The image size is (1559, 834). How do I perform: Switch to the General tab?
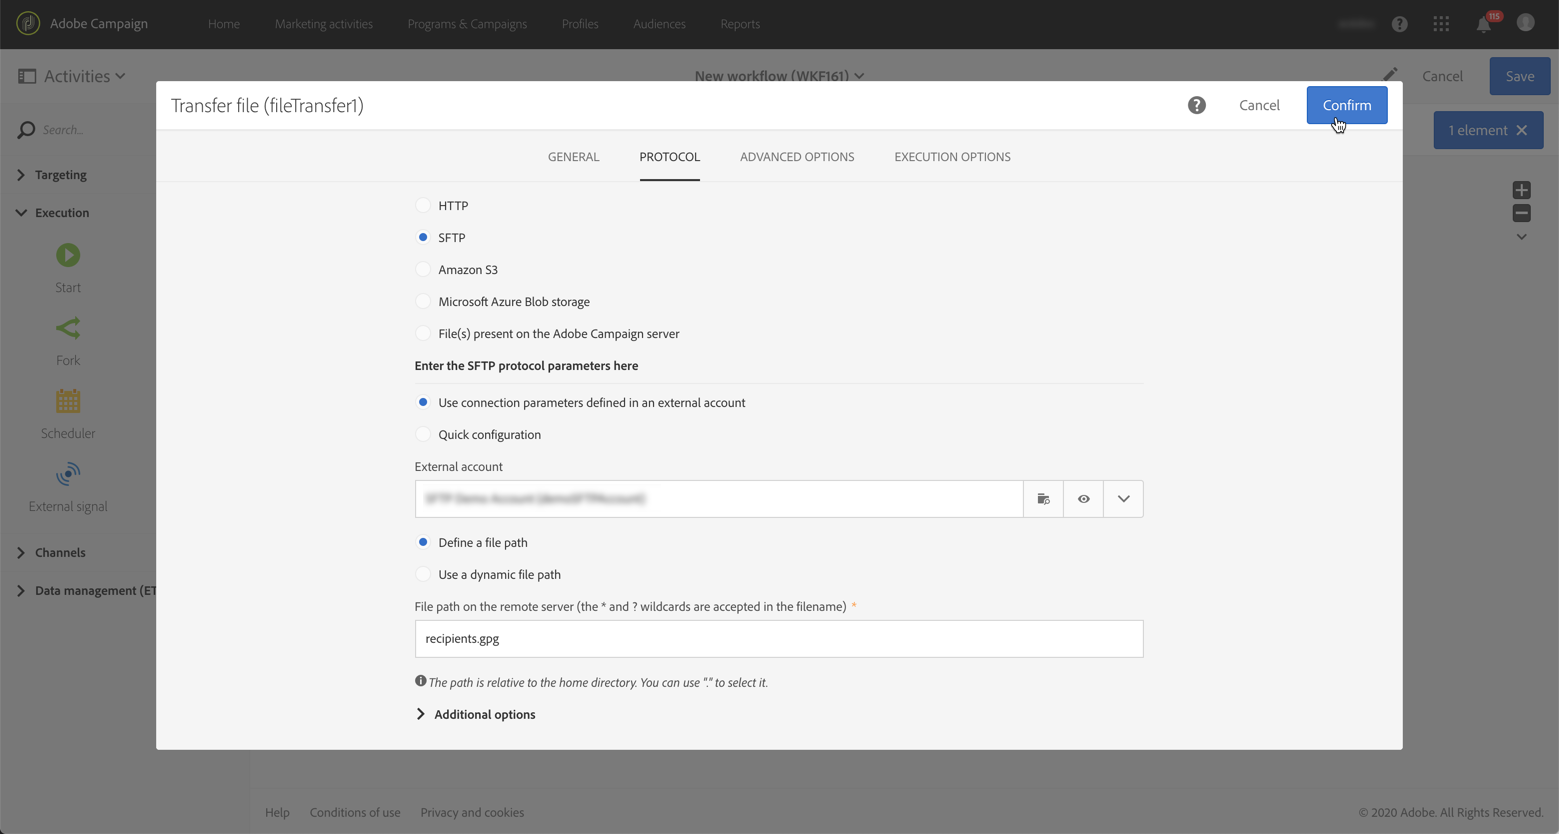574,157
